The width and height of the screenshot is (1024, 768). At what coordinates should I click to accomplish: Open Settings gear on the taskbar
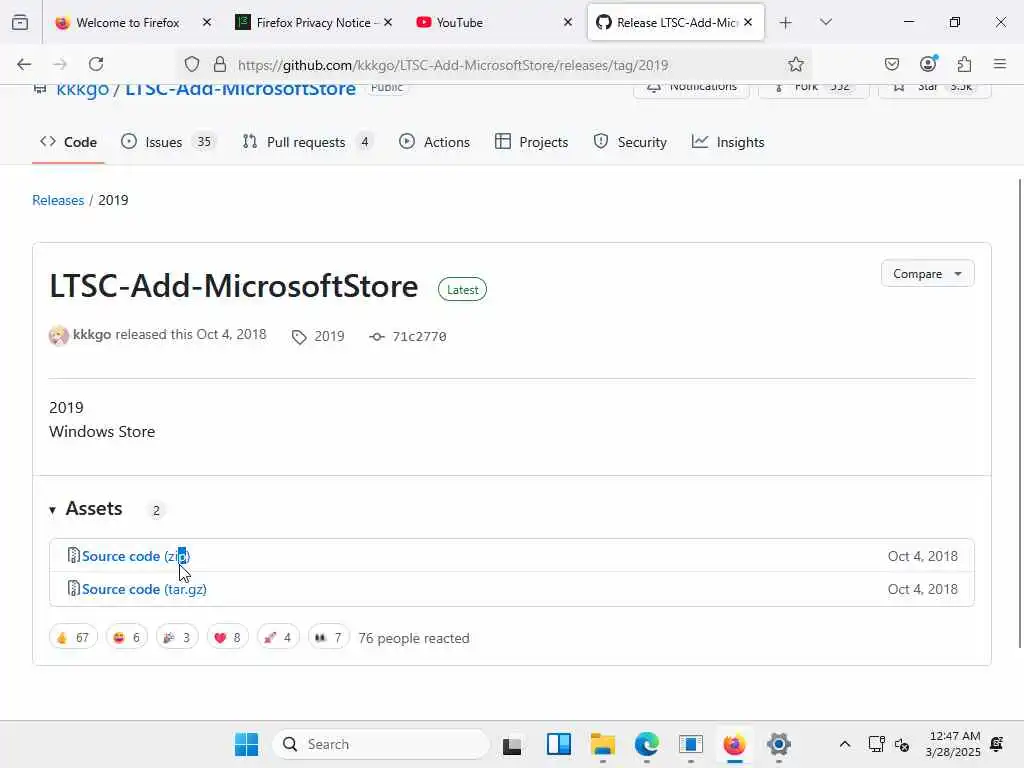(x=778, y=744)
